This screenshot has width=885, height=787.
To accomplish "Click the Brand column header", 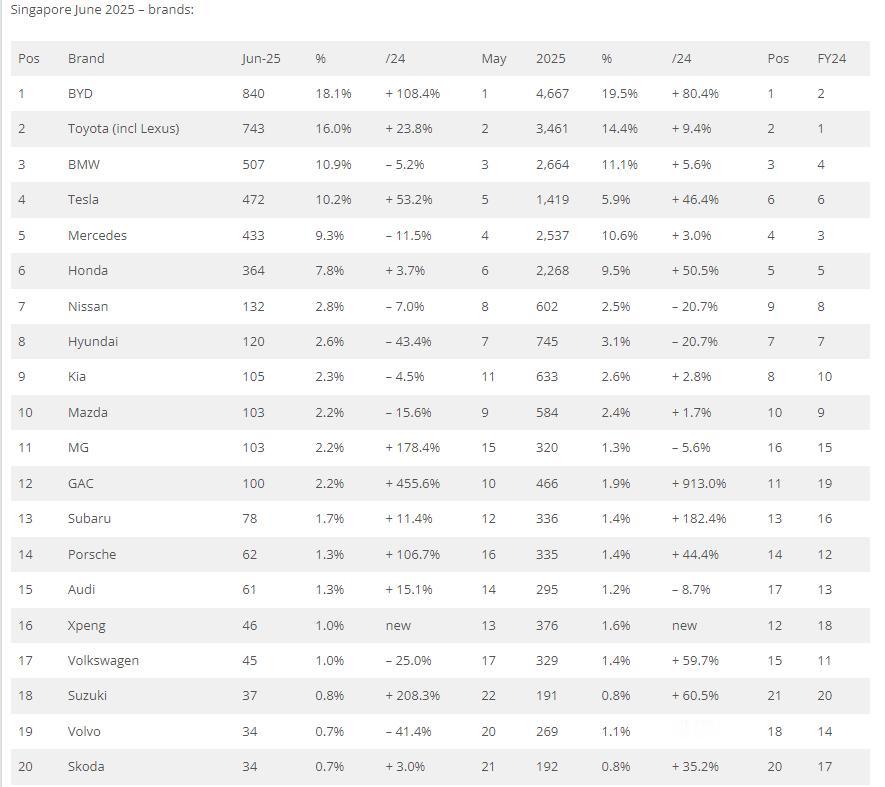I will coord(86,58).
